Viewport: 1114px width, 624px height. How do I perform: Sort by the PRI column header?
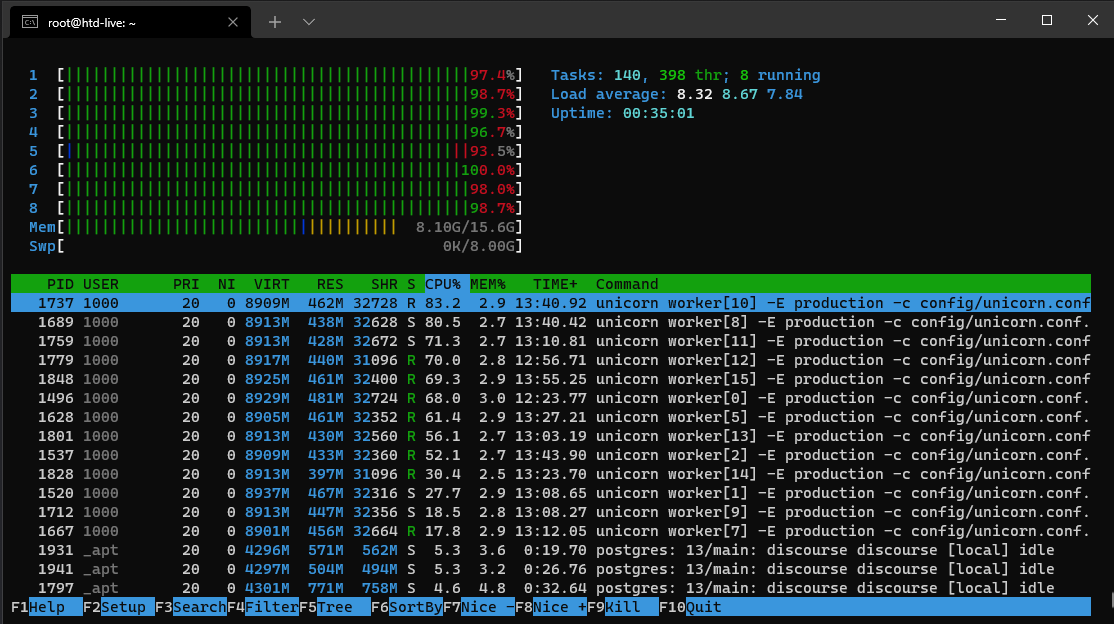coord(186,284)
